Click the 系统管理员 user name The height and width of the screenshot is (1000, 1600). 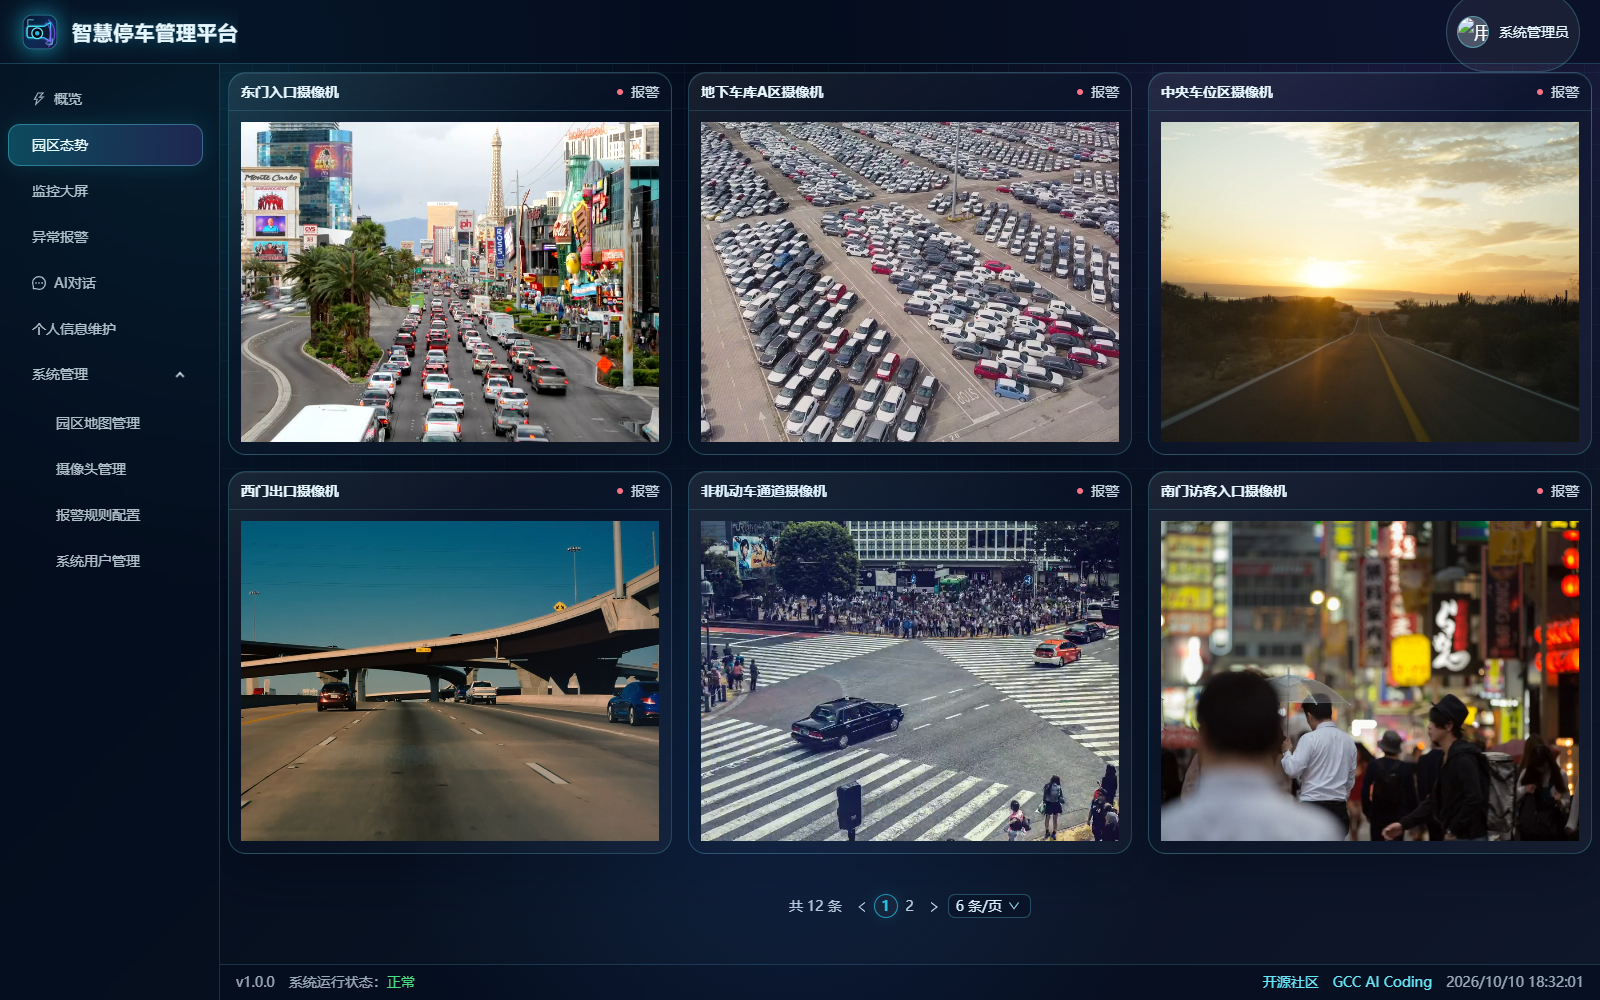tap(1533, 32)
